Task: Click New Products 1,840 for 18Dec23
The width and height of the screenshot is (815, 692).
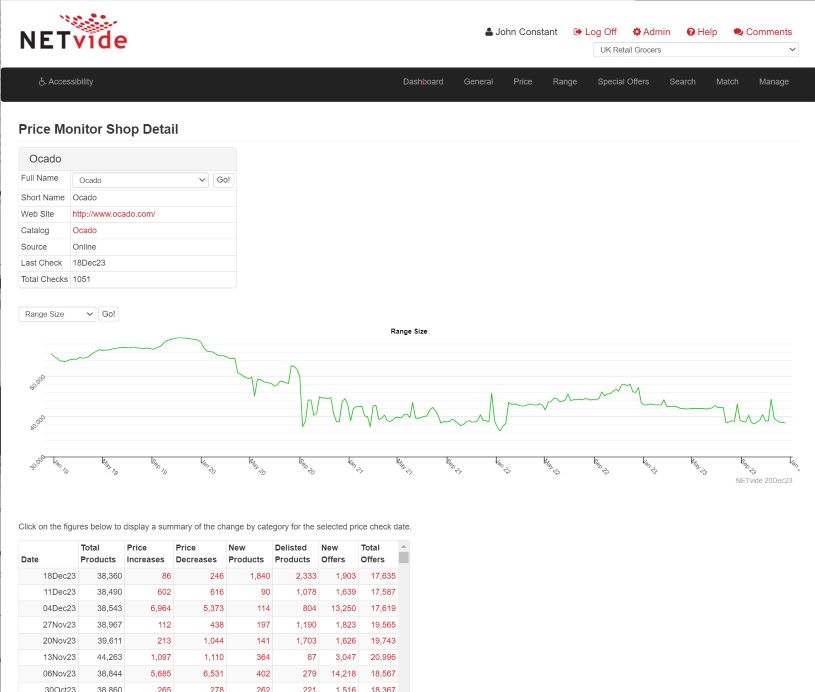Action: [x=260, y=576]
